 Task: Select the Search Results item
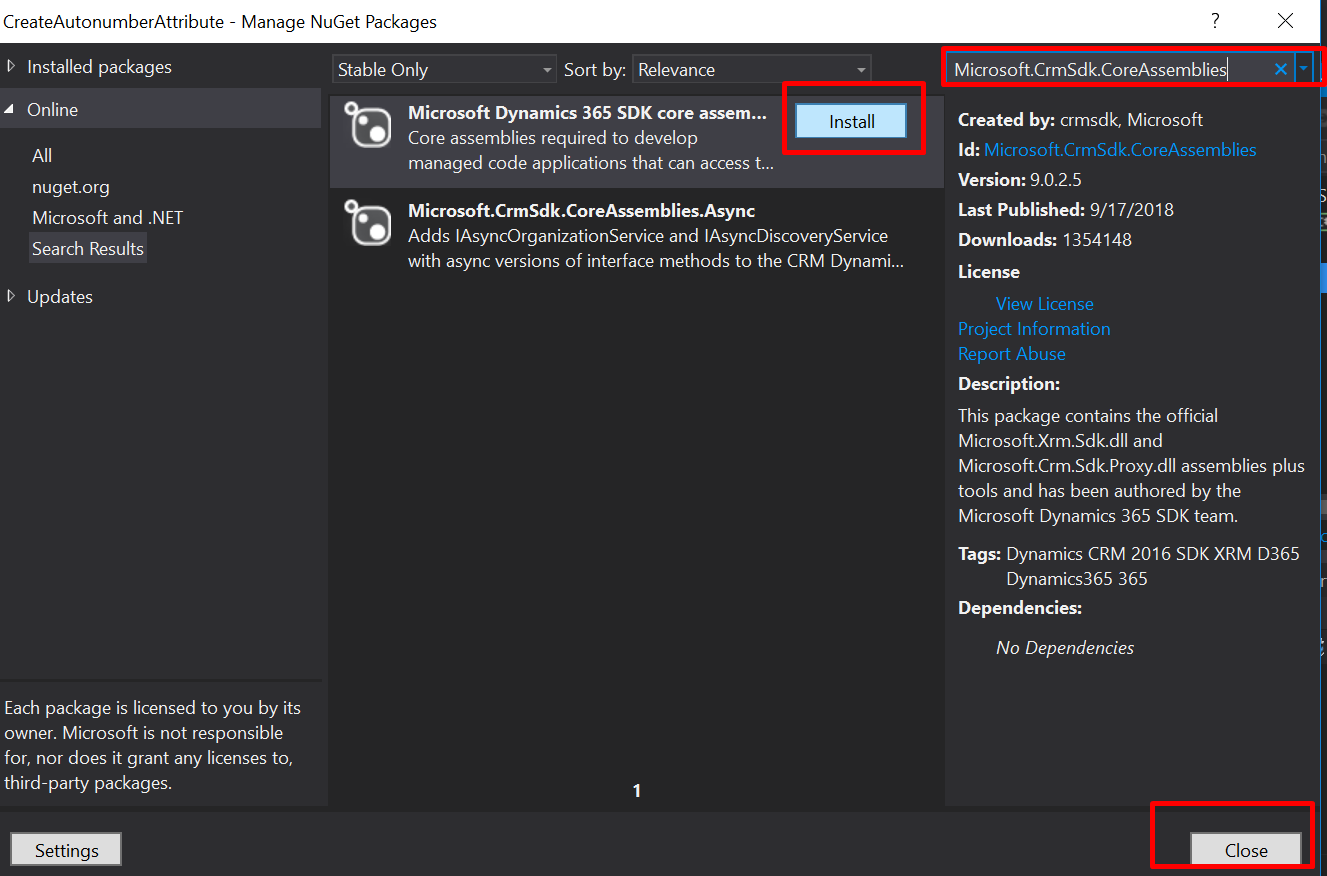(x=88, y=249)
